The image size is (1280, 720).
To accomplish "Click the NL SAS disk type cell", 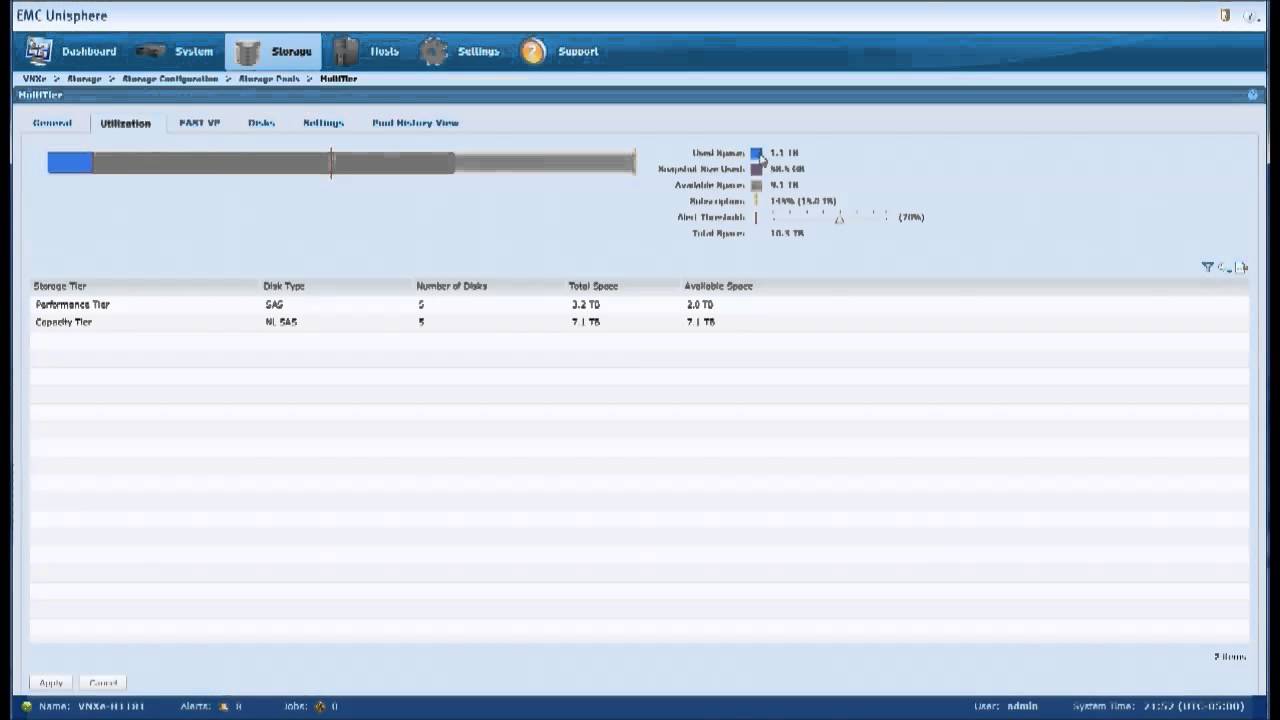I will pos(281,322).
